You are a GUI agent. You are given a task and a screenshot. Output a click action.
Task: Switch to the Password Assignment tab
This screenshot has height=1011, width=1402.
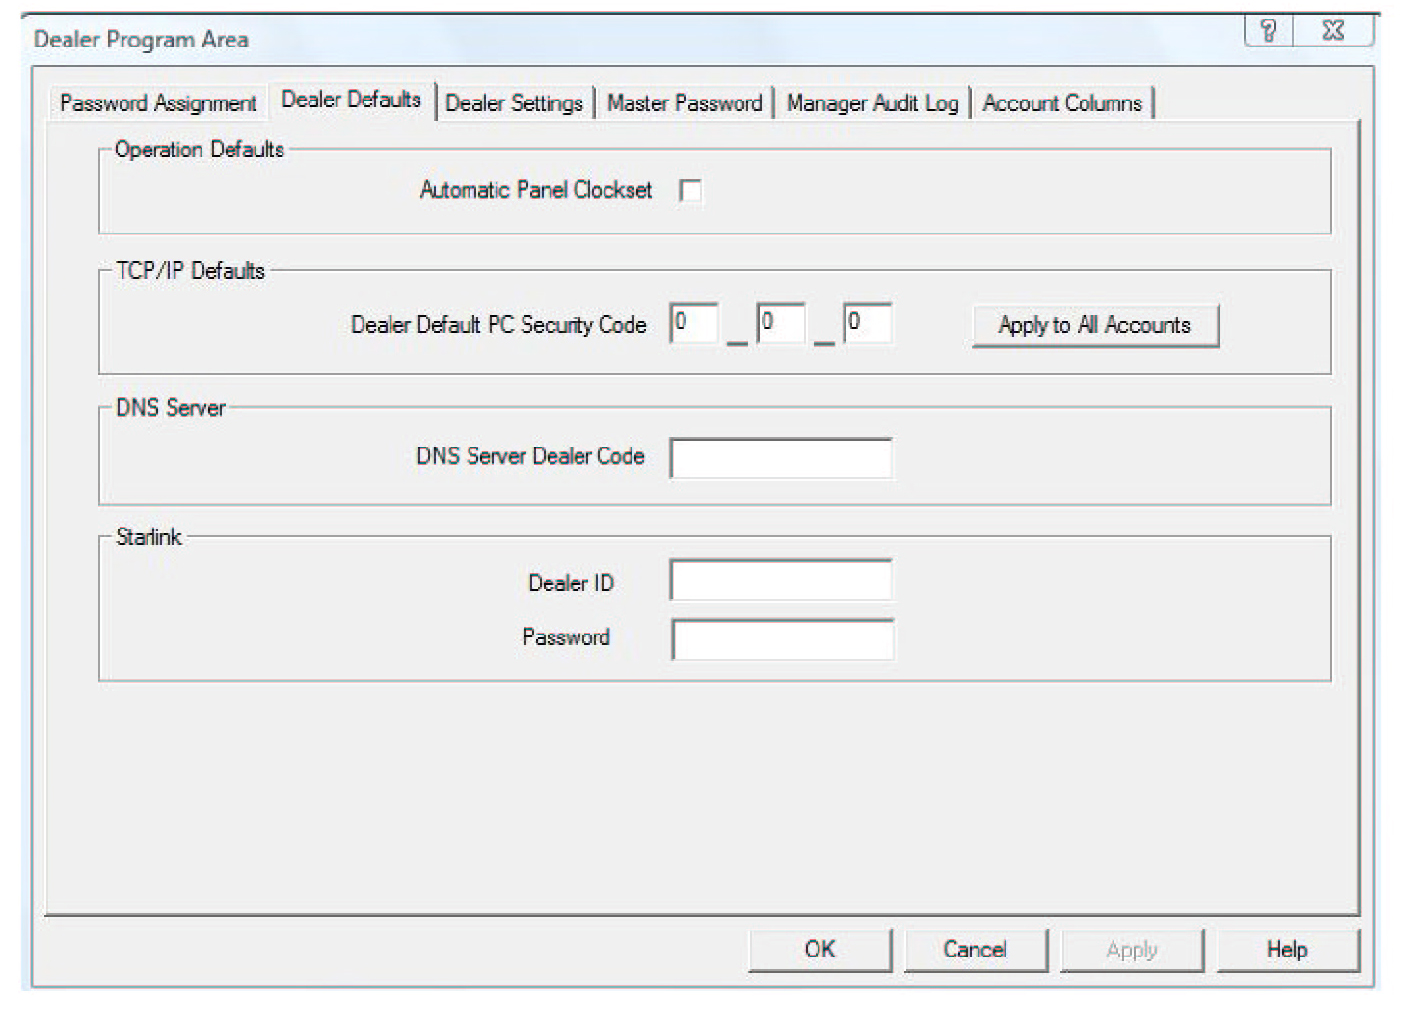point(158,103)
